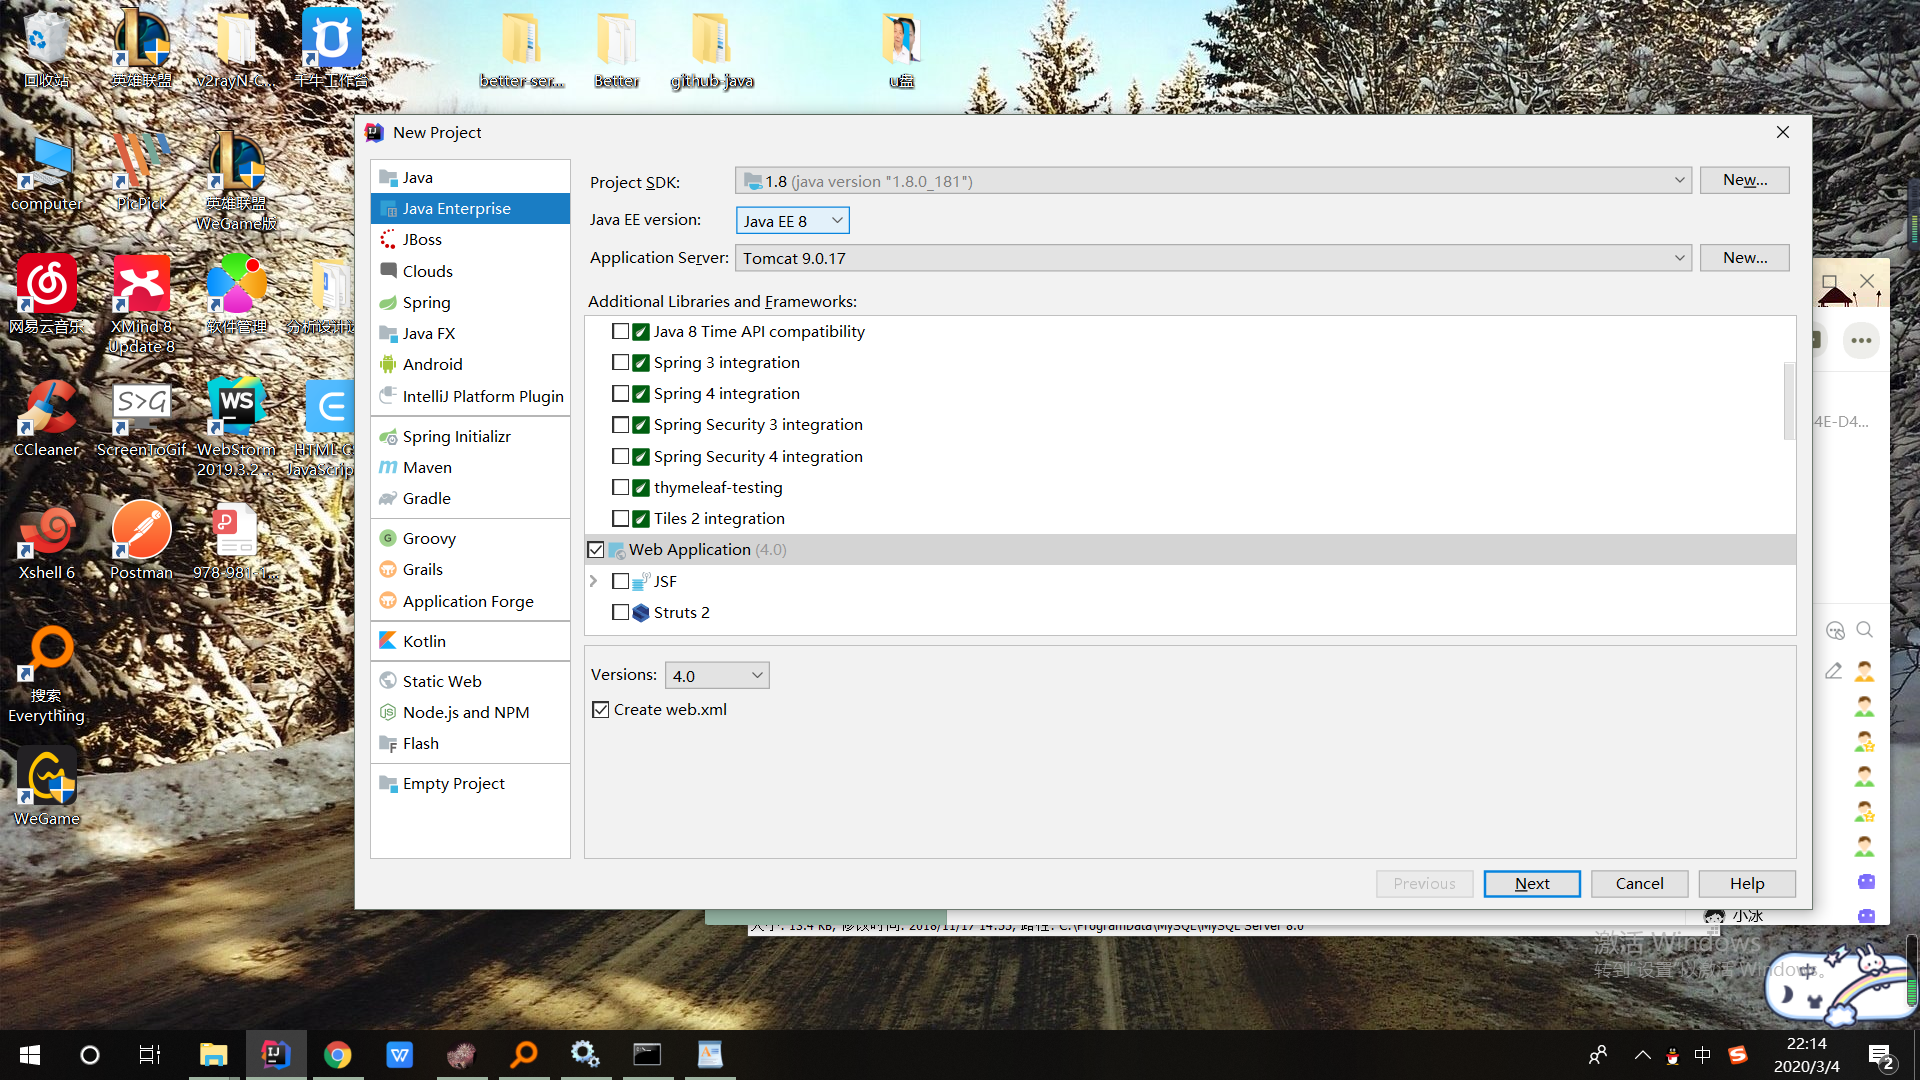Open the WPS Writer taskbar icon
This screenshot has height=1080, width=1920.
point(399,1054)
